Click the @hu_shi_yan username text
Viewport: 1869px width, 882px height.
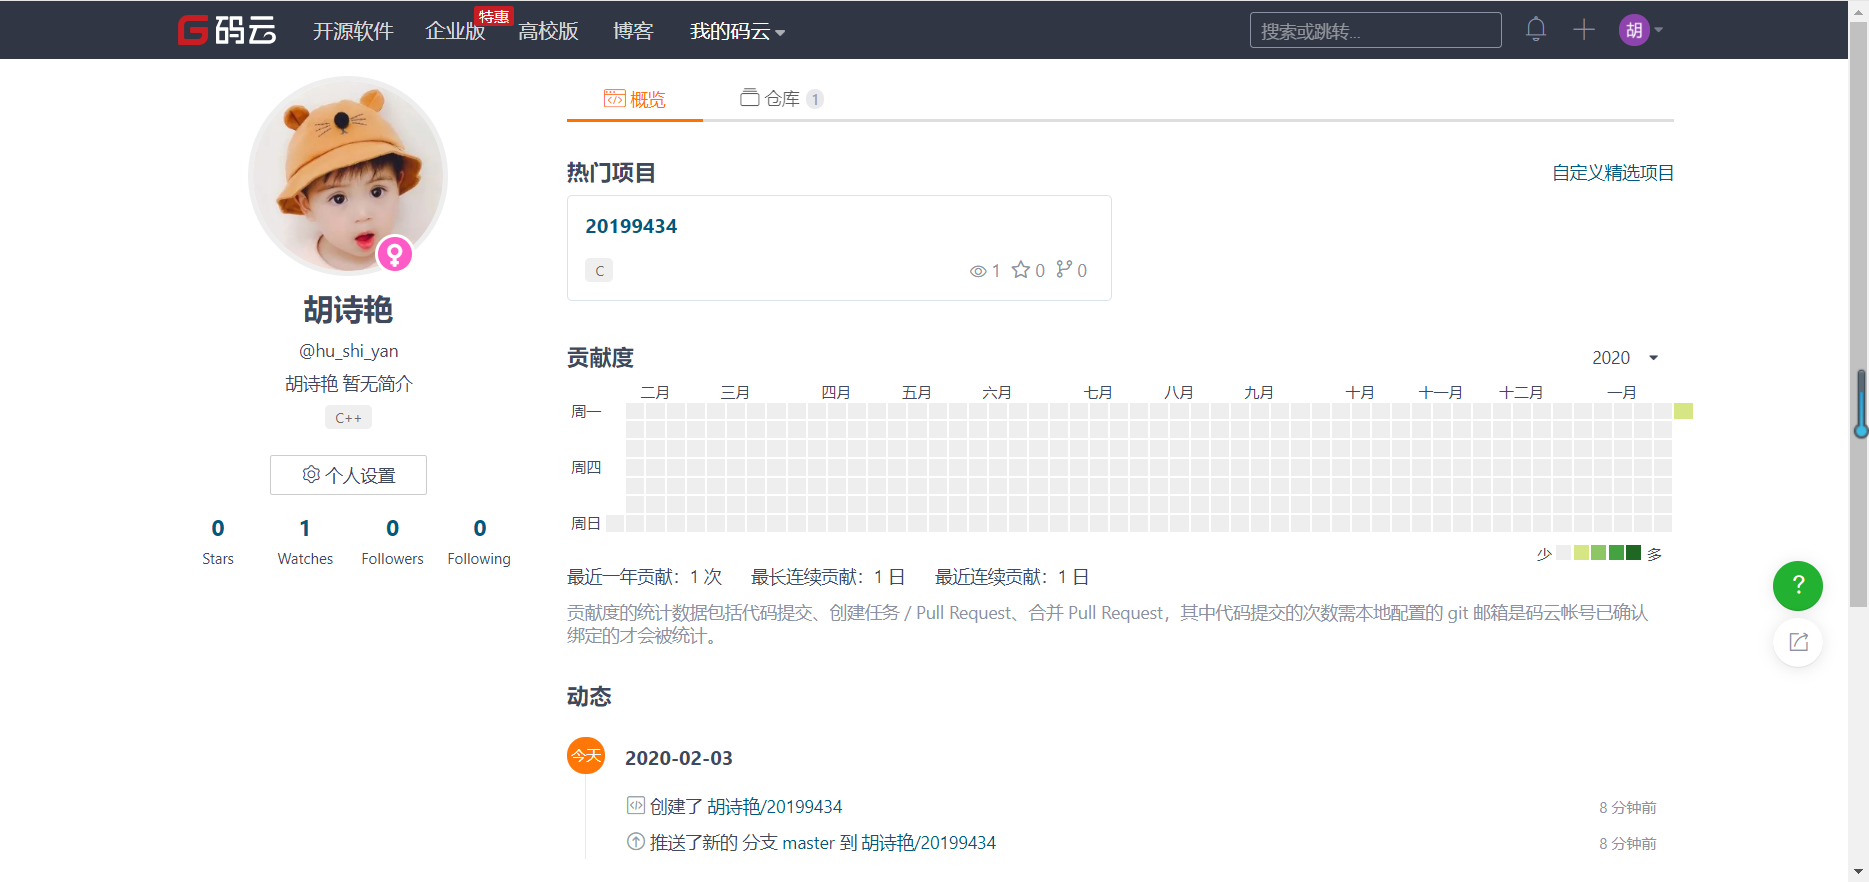point(348,351)
